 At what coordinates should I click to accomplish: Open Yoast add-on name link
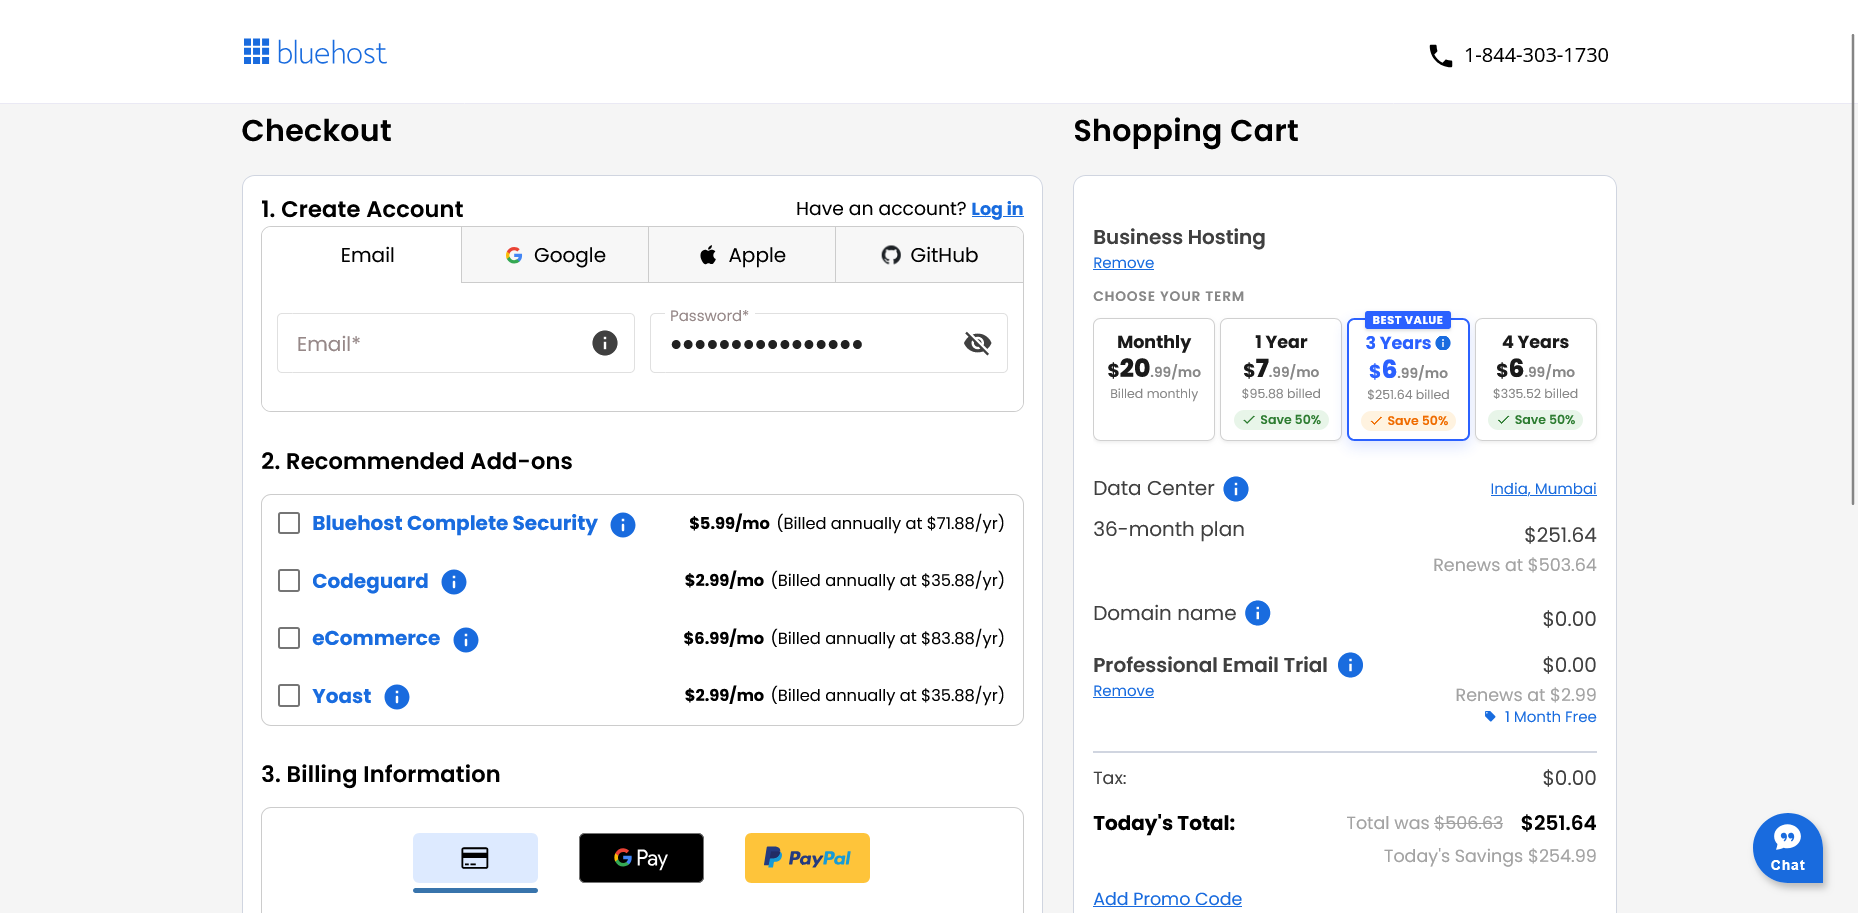click(341, 696)
